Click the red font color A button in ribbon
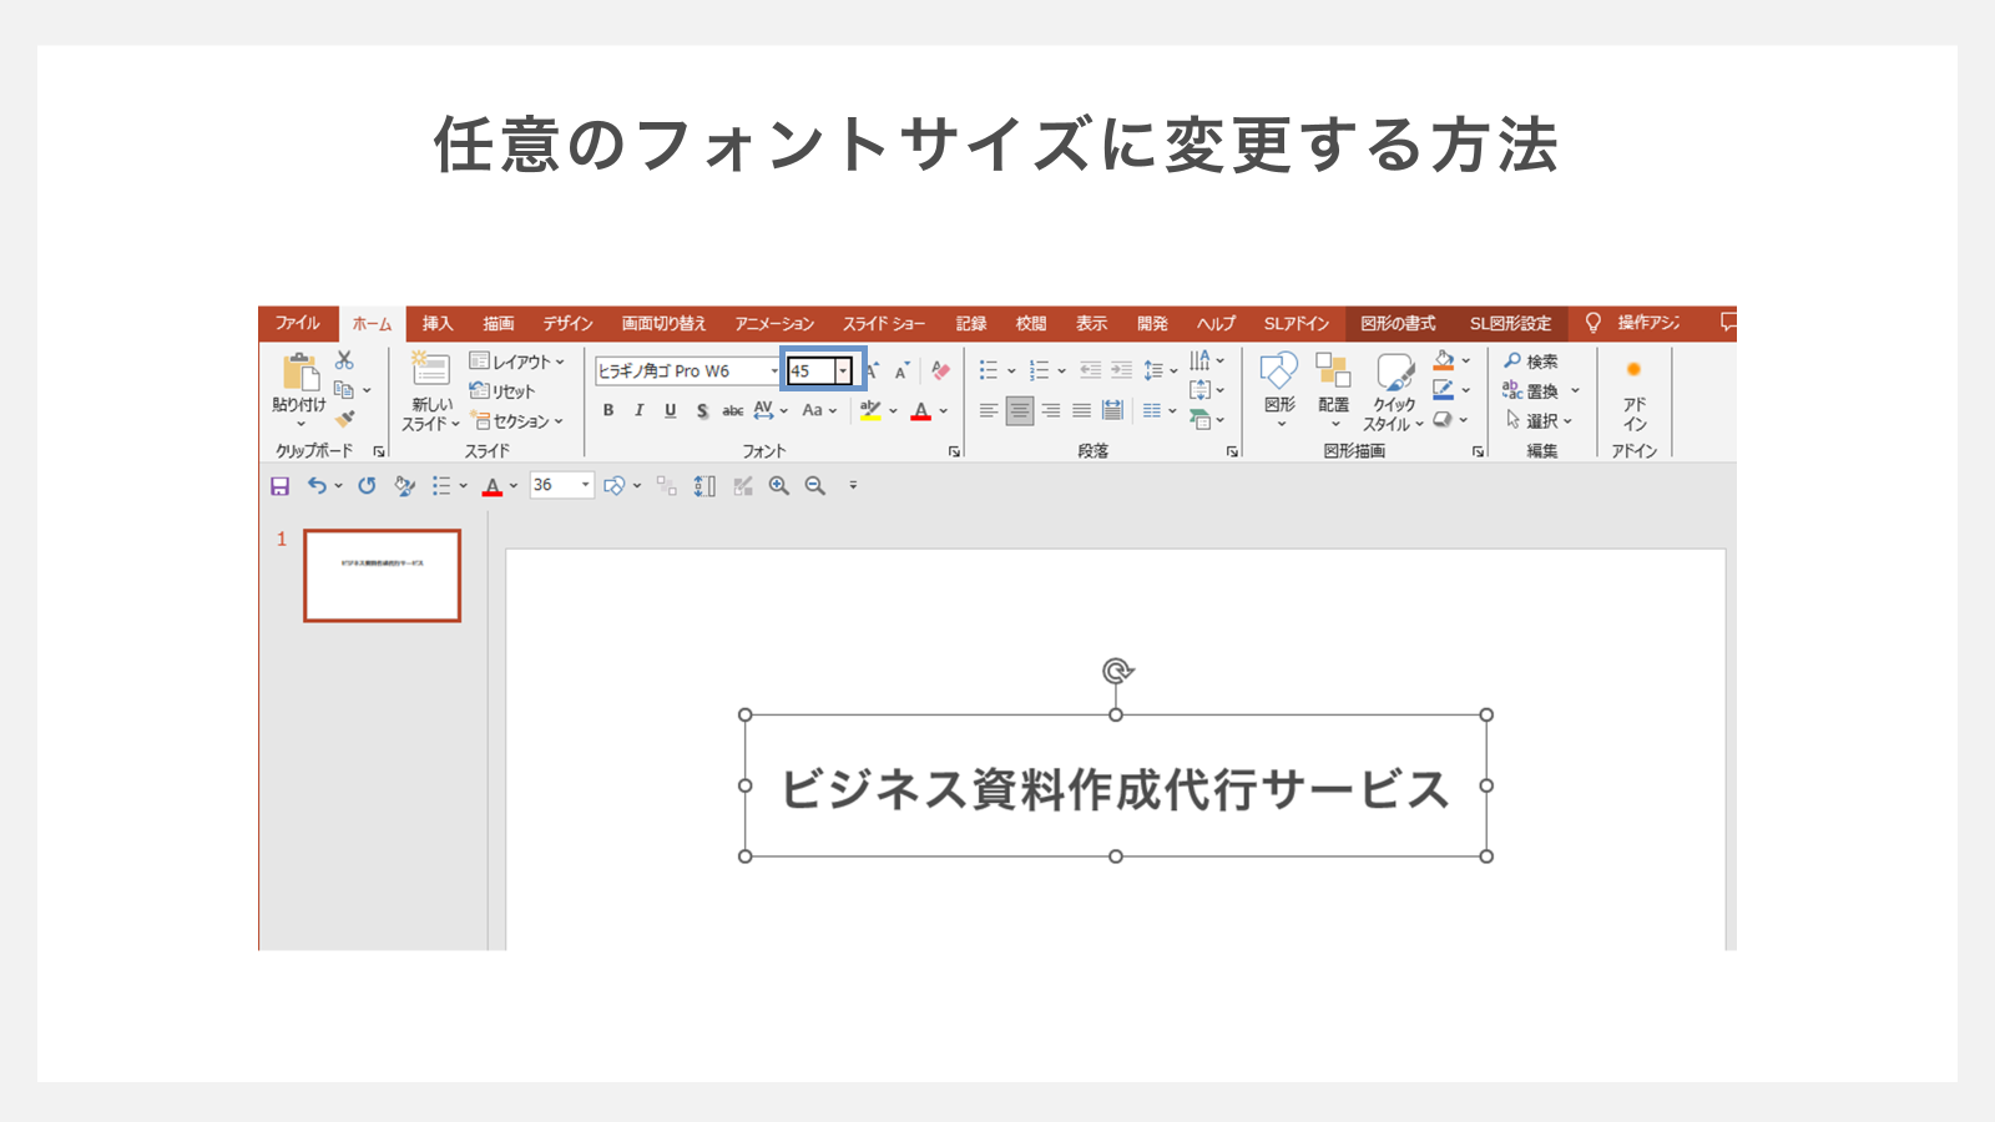 coord(921,410)
